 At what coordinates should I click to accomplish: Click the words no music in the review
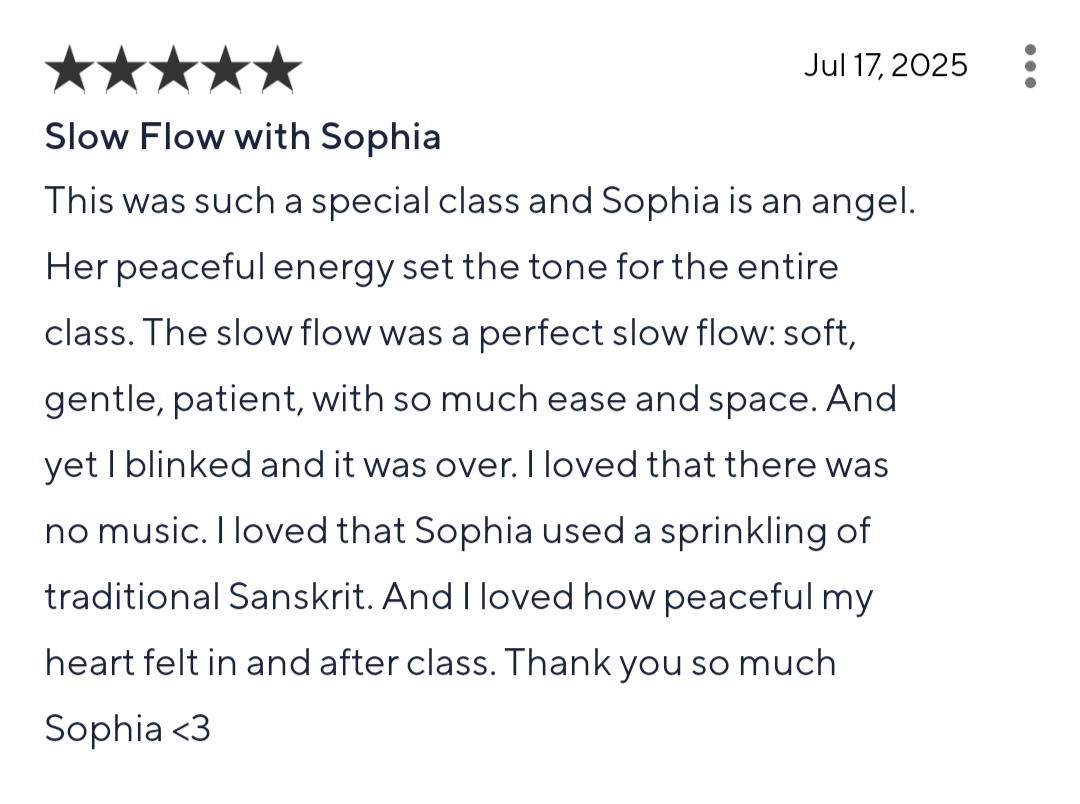click(x=125, y=532)
